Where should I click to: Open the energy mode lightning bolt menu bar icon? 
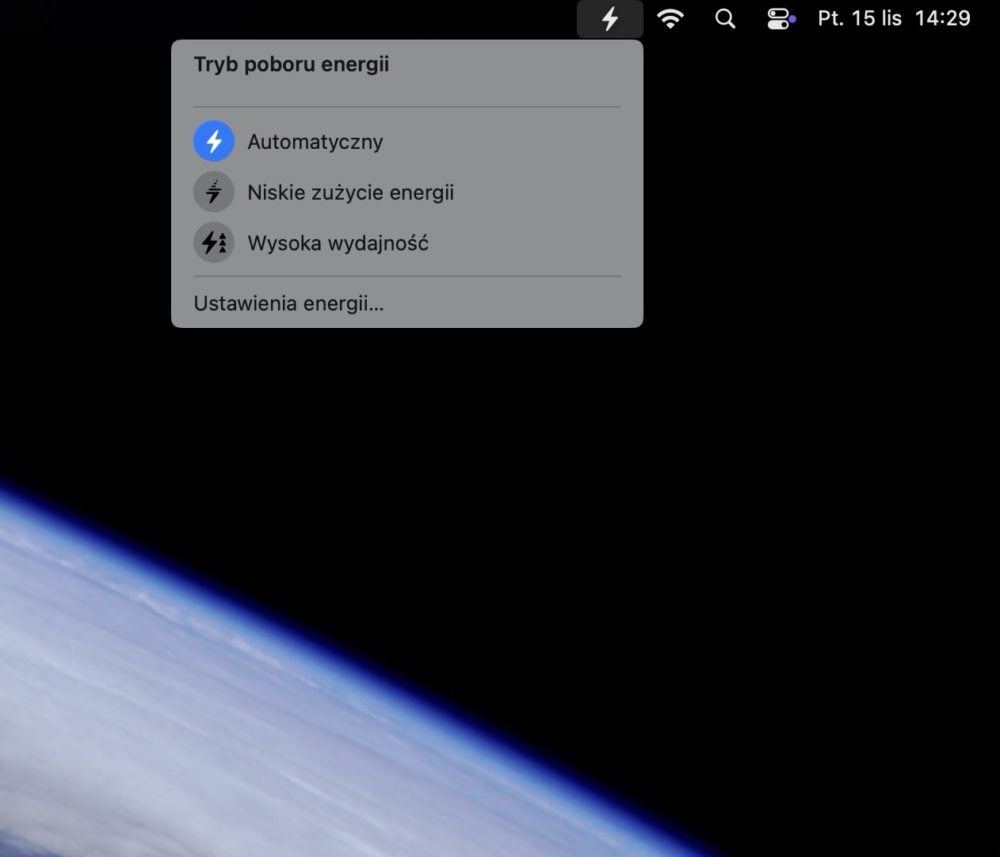[610, 18]
